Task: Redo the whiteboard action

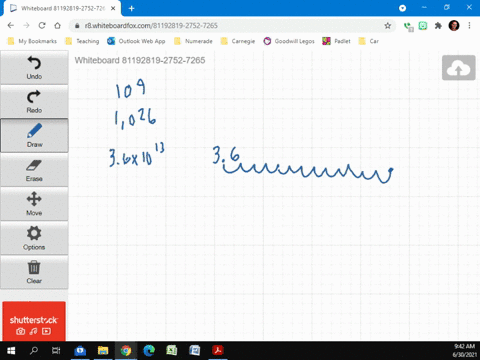Action: 34,101
